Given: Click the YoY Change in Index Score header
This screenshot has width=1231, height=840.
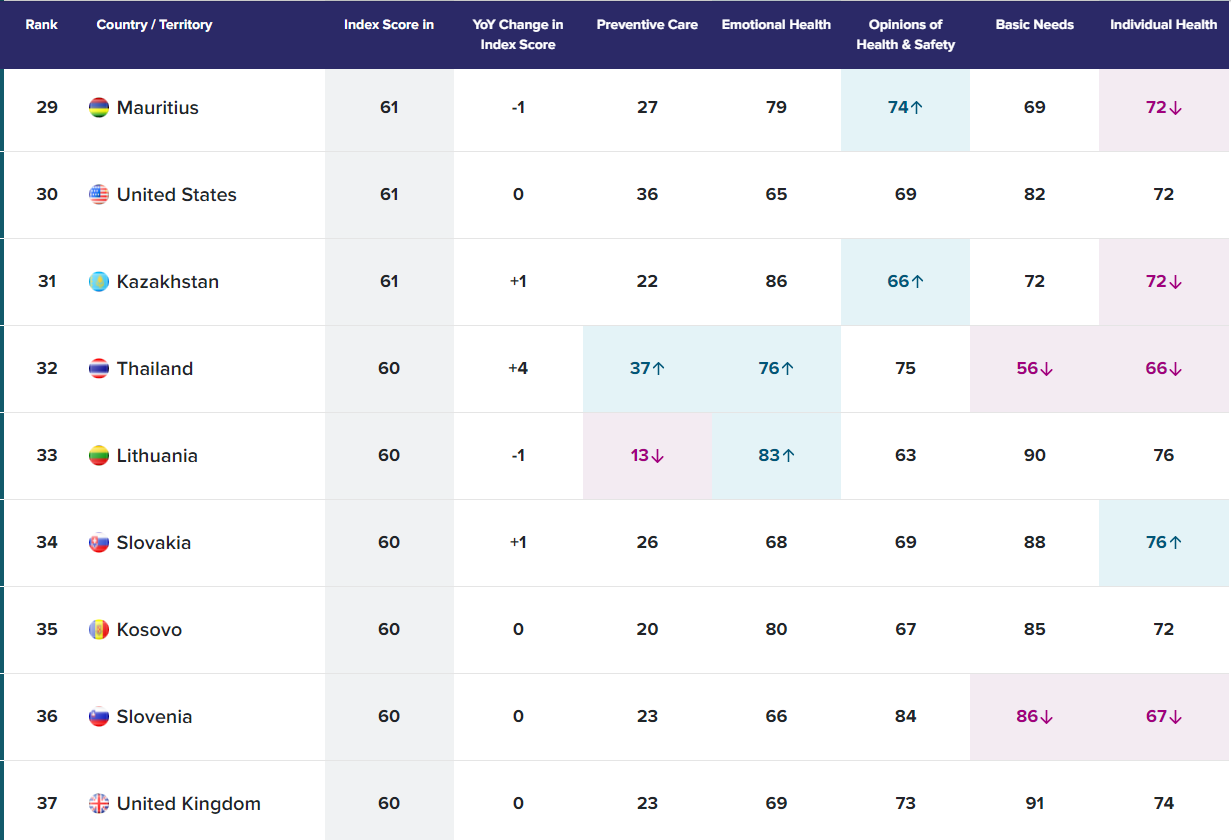Looking at the screenshot, I should click(517, 35).
